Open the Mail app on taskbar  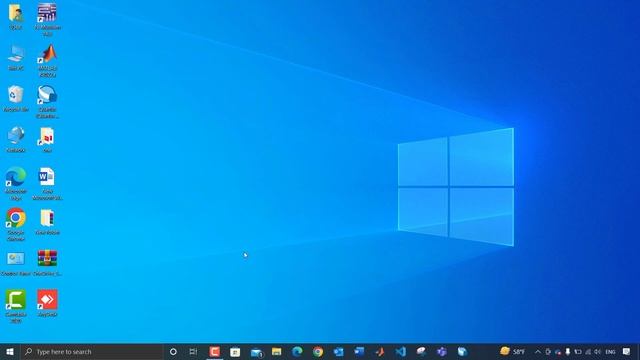(x=256, y=351)
